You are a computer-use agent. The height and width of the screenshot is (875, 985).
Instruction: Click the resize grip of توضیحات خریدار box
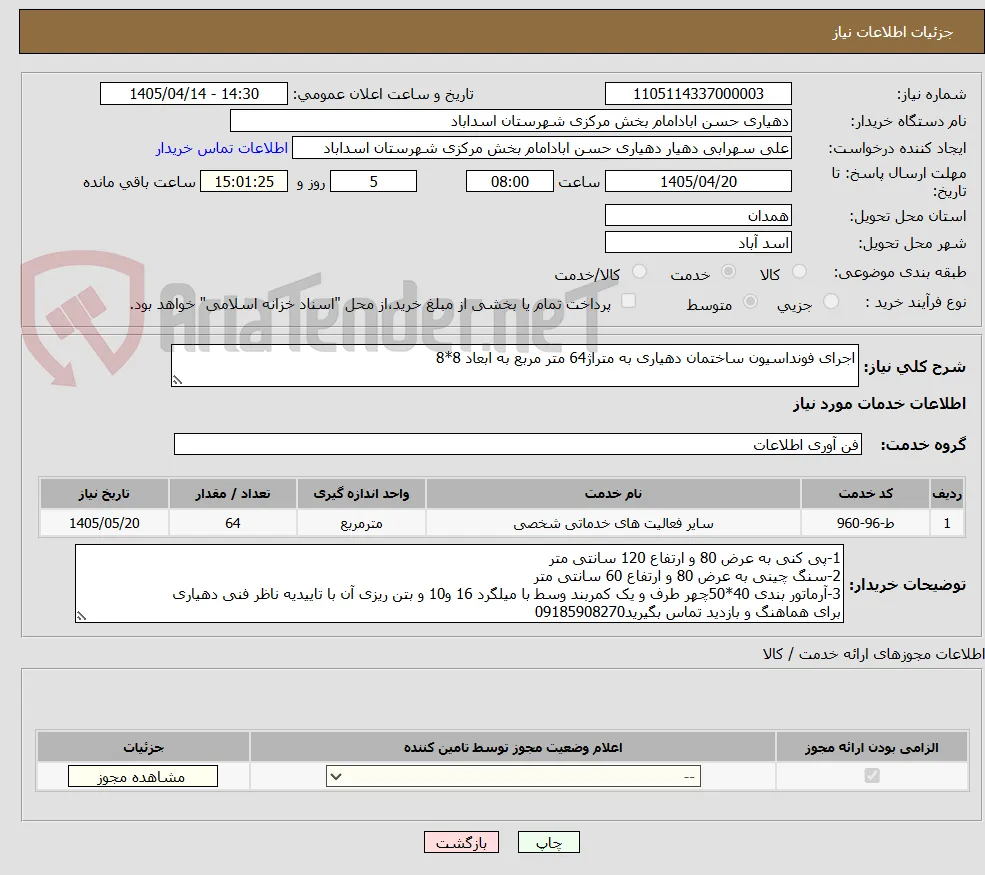pos(81,616)
